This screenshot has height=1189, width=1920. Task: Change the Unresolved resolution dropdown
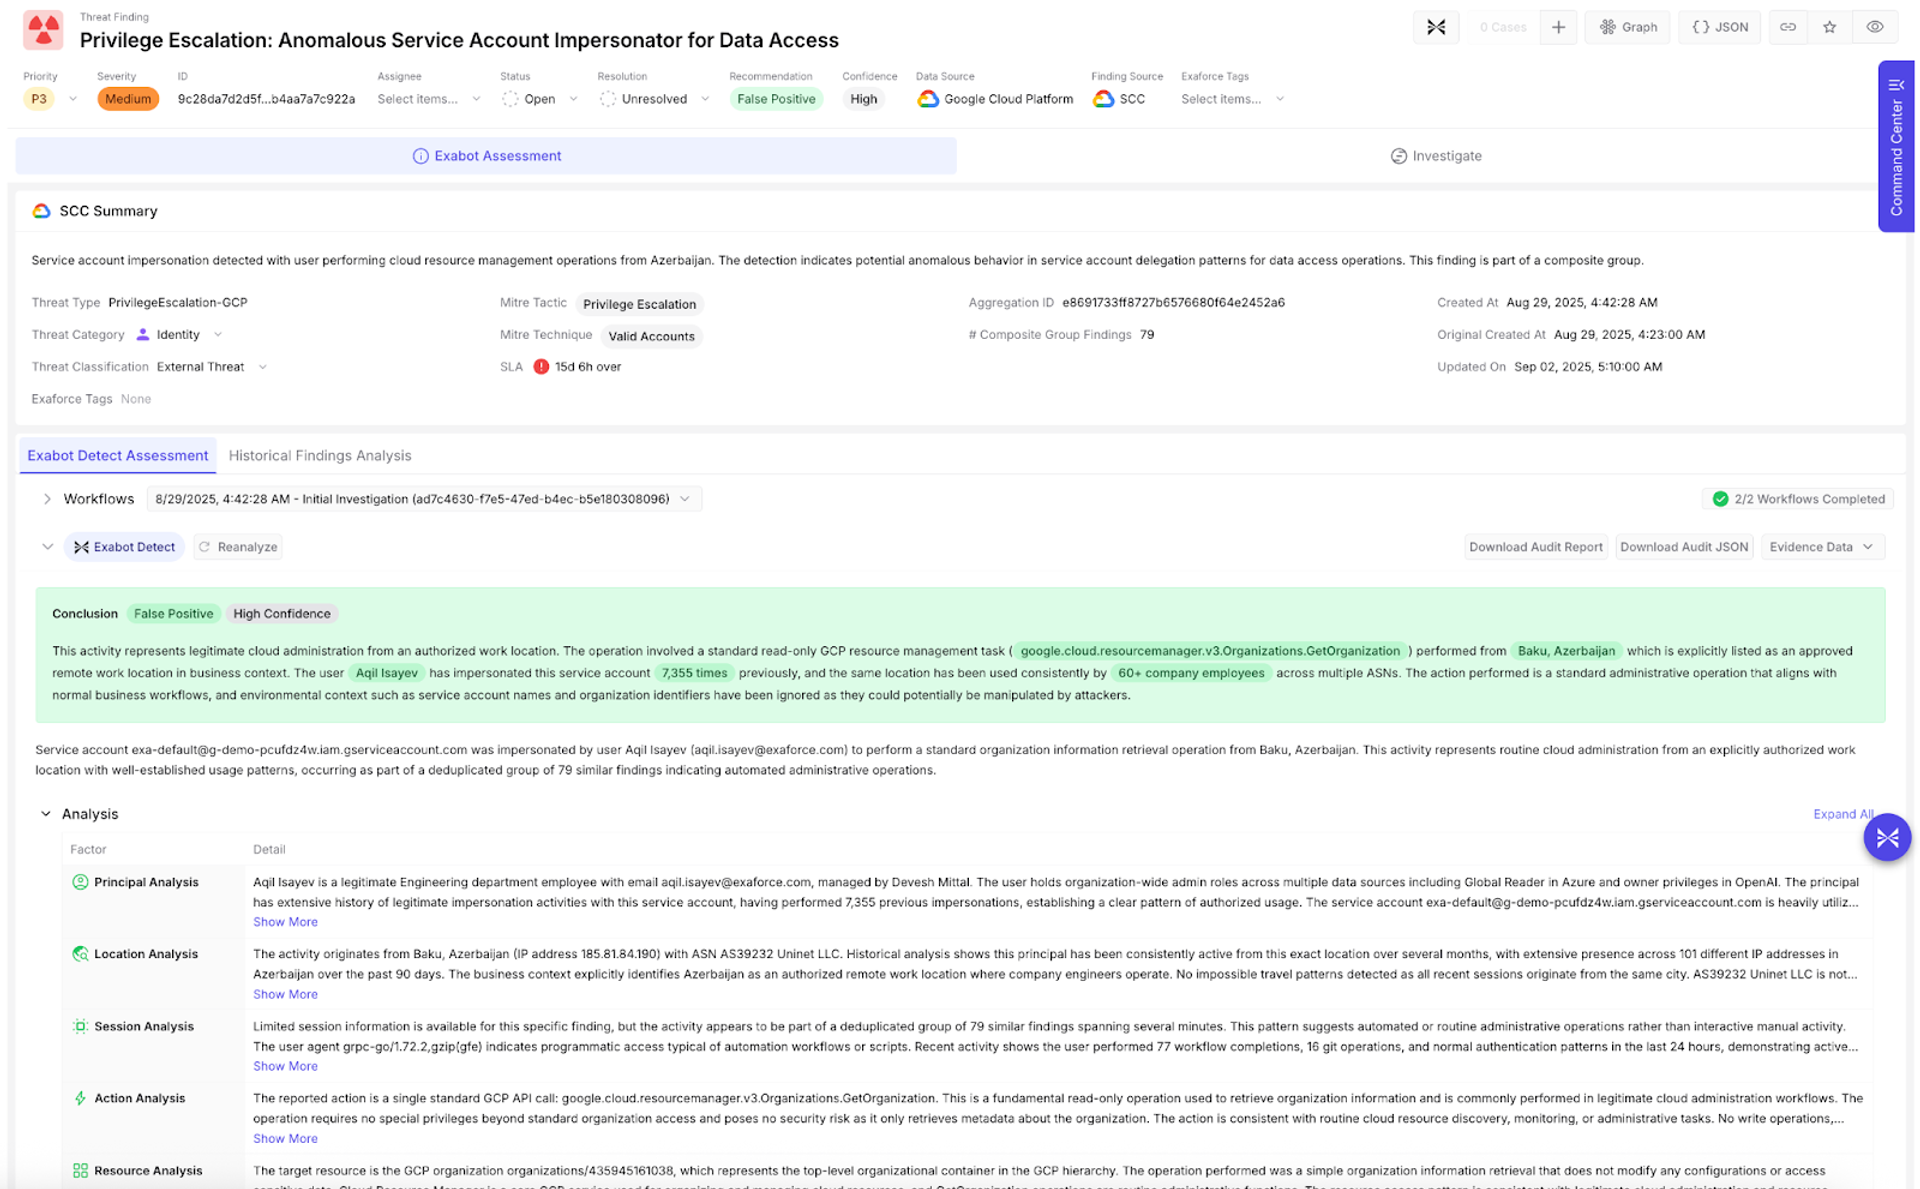pyautogui.click(x=654, y=99)
